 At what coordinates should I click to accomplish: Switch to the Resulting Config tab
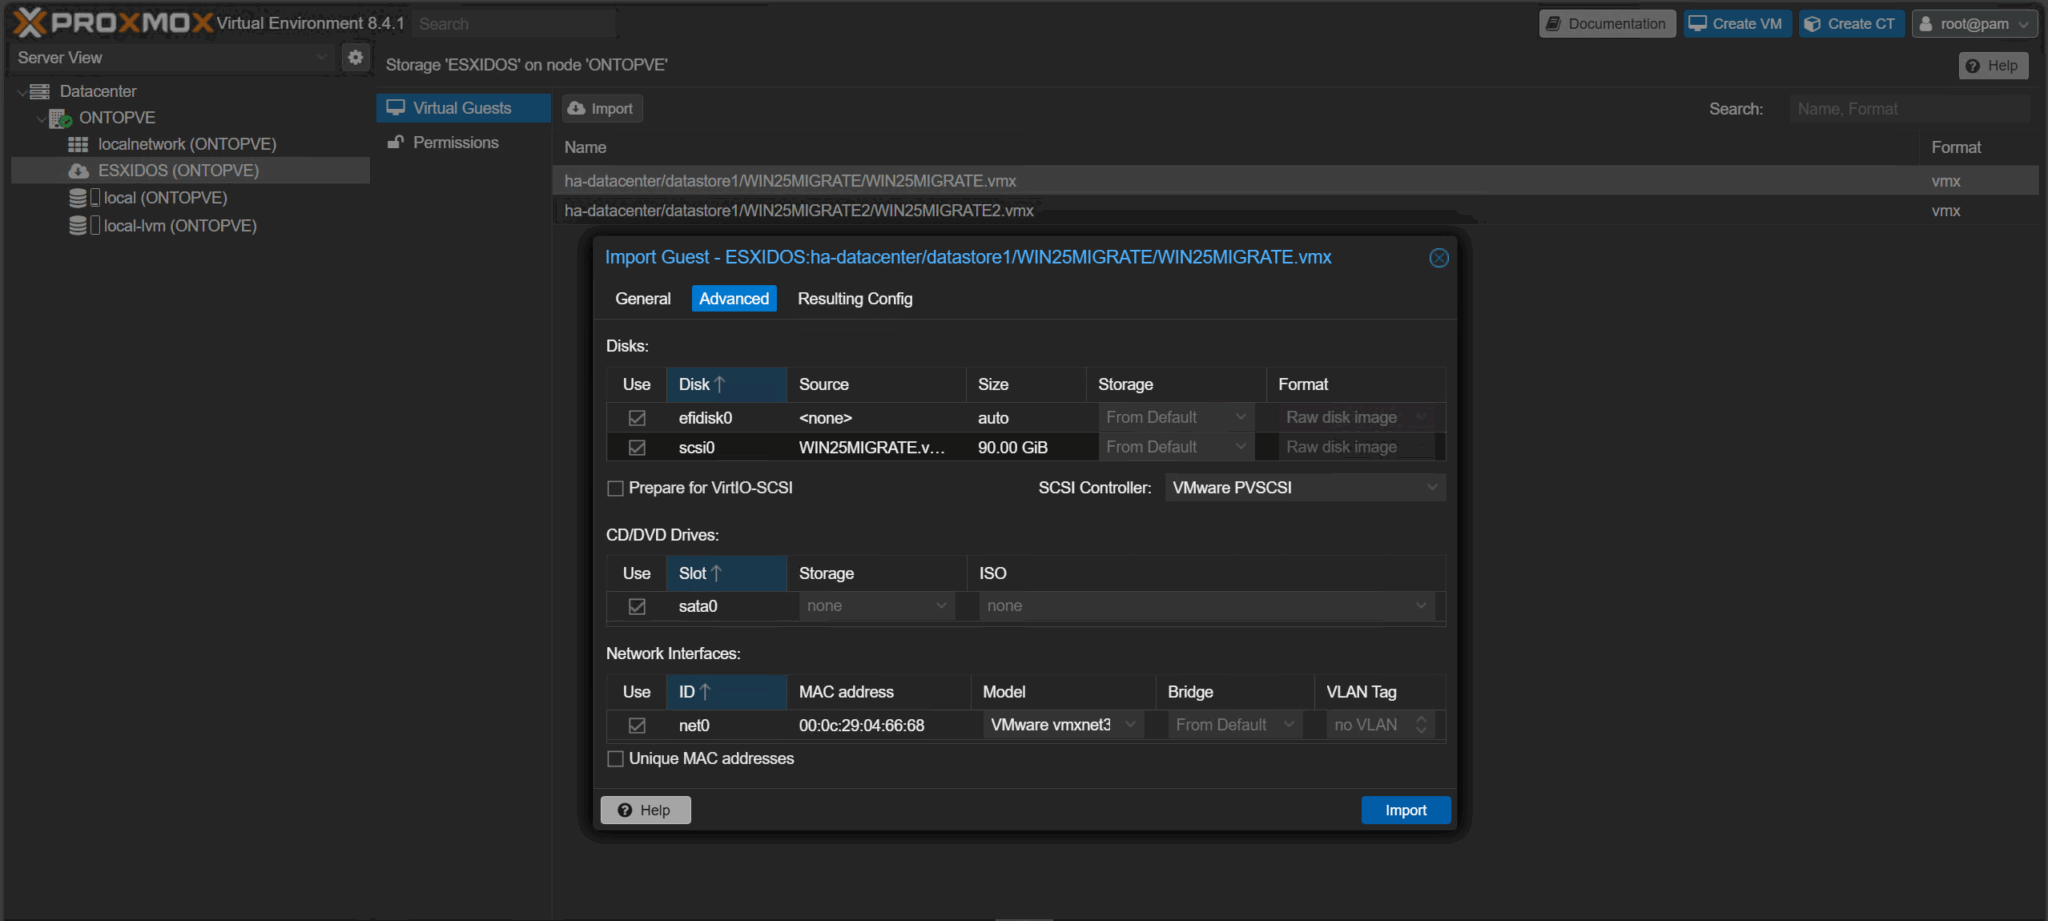pos(855,299)
